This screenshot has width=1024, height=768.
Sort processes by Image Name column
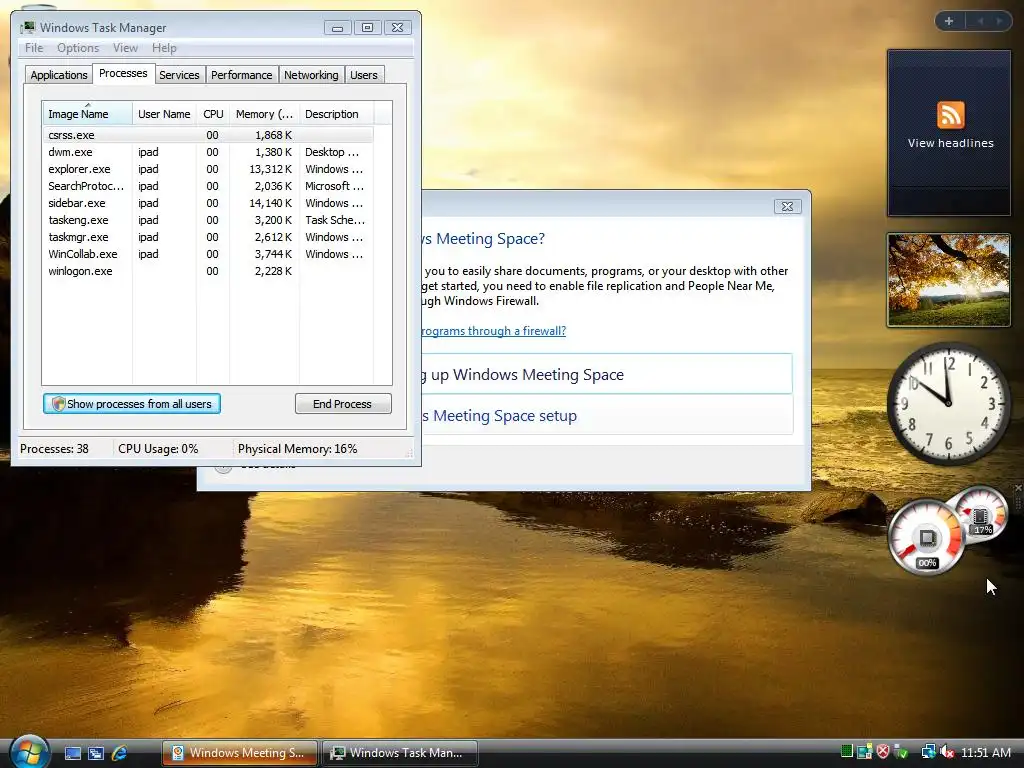[88, 114]
